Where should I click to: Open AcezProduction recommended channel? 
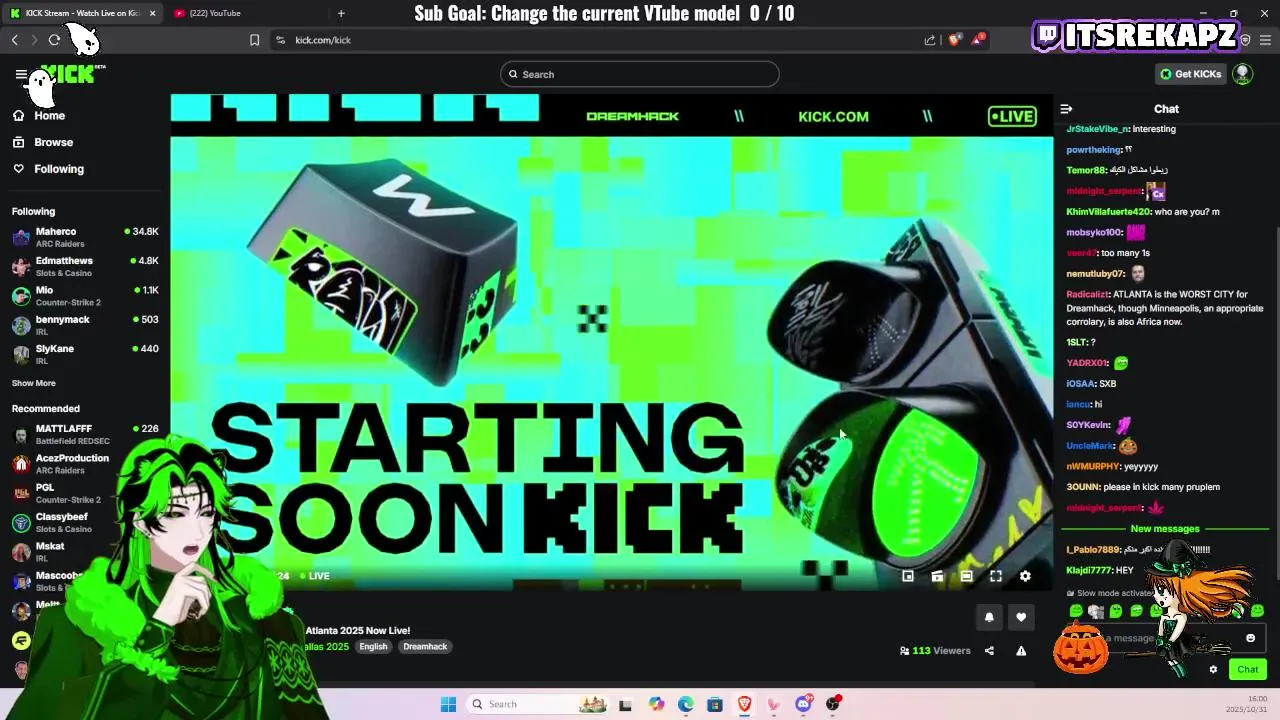[85, 464]
